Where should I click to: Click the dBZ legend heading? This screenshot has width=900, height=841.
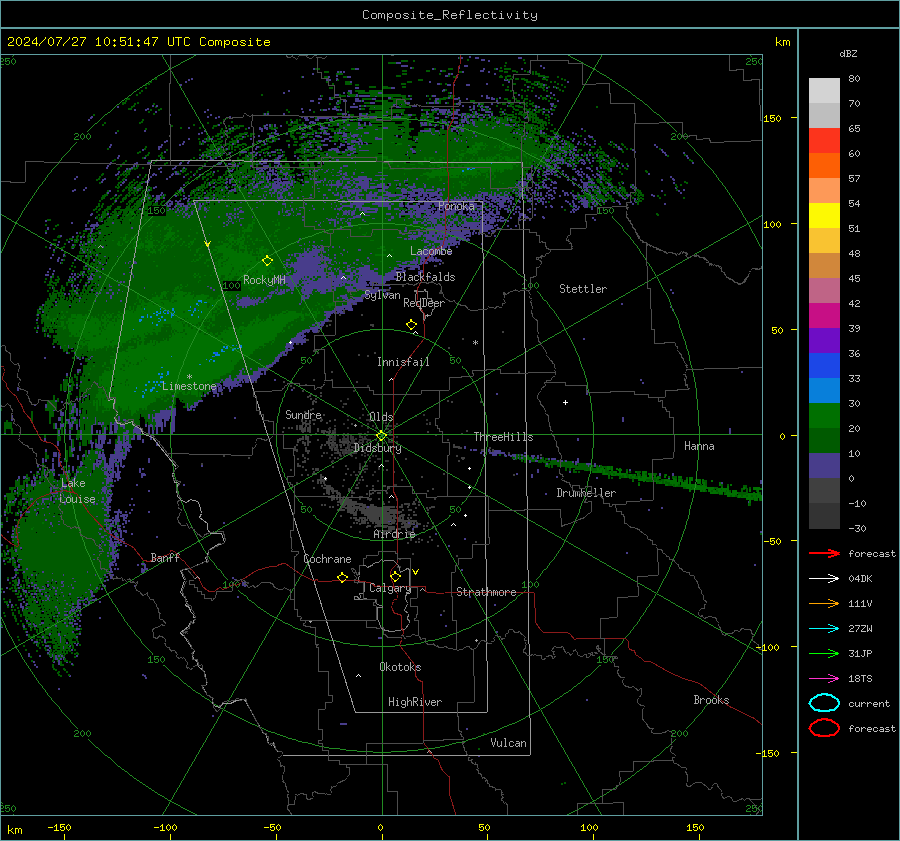click(848, 53)
